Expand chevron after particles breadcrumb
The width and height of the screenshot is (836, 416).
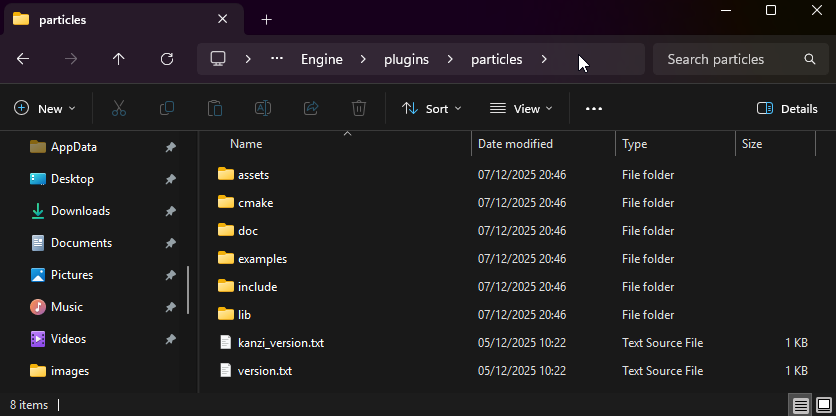tap(544, 59)
